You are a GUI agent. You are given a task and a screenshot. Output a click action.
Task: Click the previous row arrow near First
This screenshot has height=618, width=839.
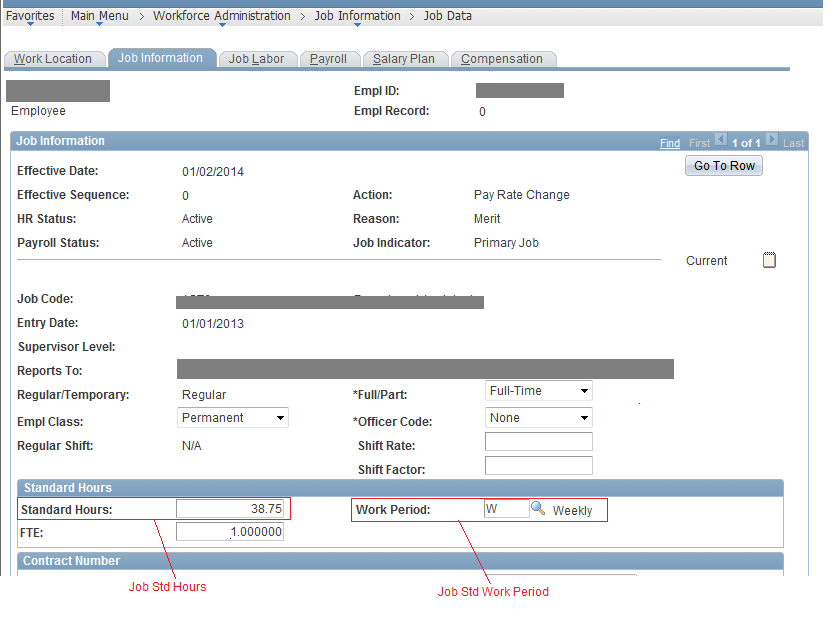[722, 140]
